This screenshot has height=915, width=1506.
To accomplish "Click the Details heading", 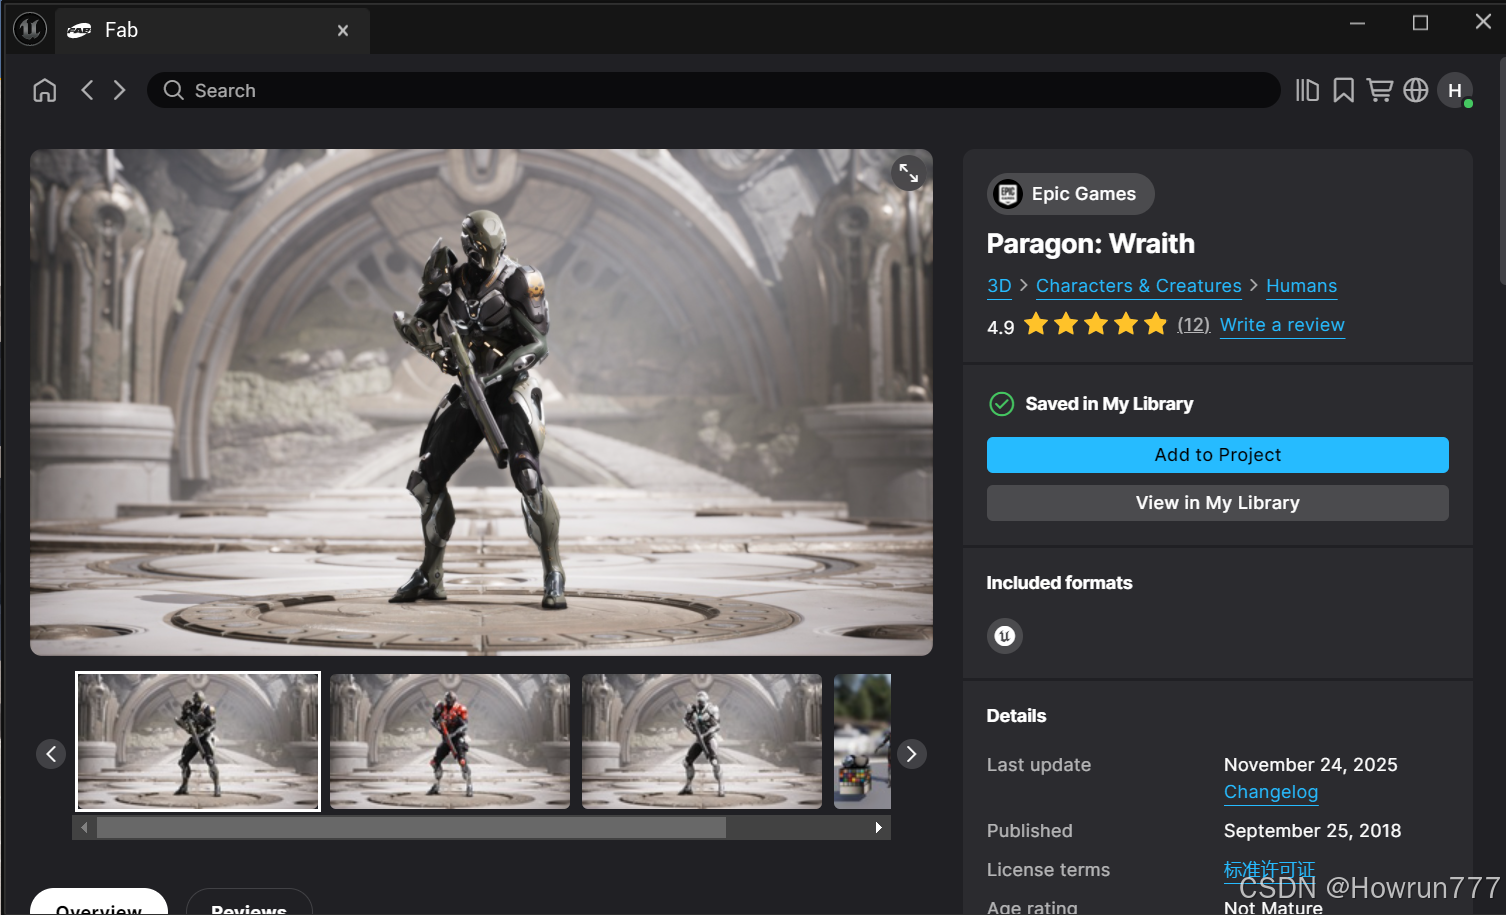I will [1016, 716].
